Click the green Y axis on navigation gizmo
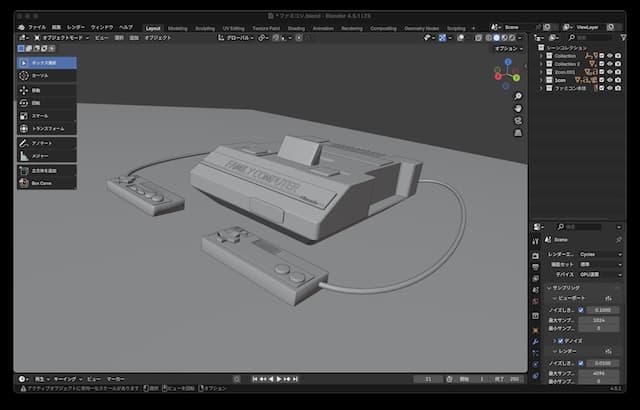This screenshot has width=640, height=410. 516,78
